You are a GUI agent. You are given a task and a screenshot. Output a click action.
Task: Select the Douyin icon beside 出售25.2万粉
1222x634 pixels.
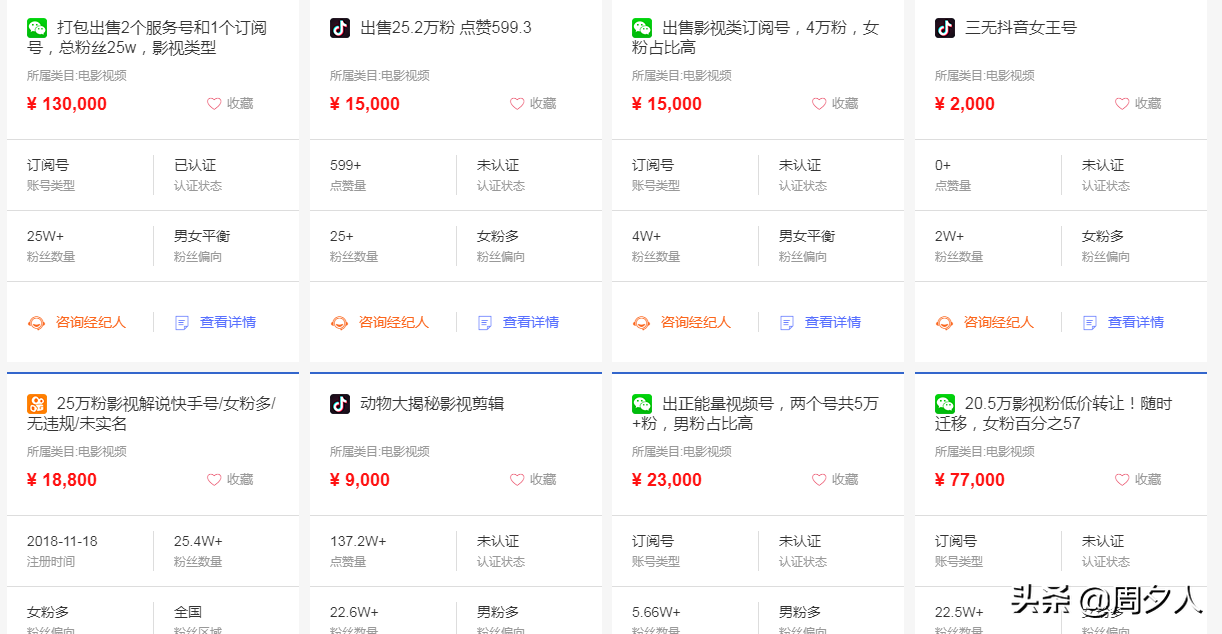pos(338,28)
